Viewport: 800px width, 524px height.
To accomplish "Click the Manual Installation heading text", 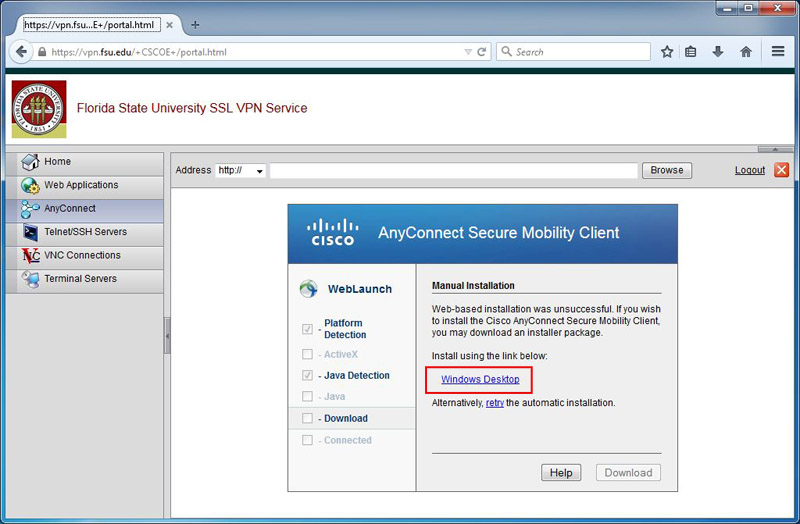I will click(473, 286).
